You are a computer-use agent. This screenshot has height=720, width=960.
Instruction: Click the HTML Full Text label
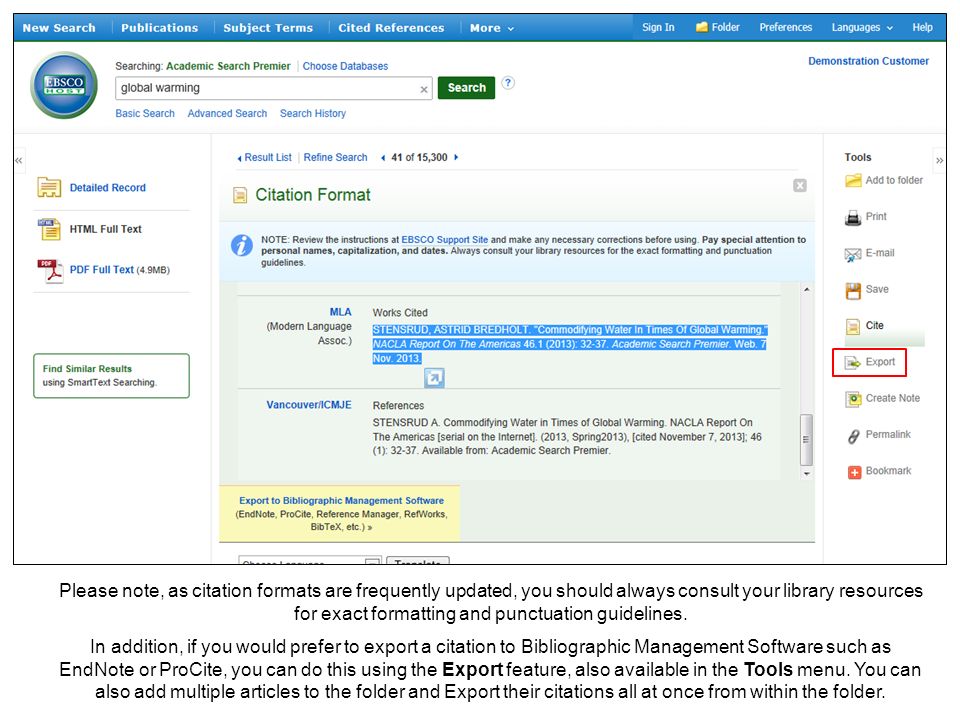(x=105, y=229)
